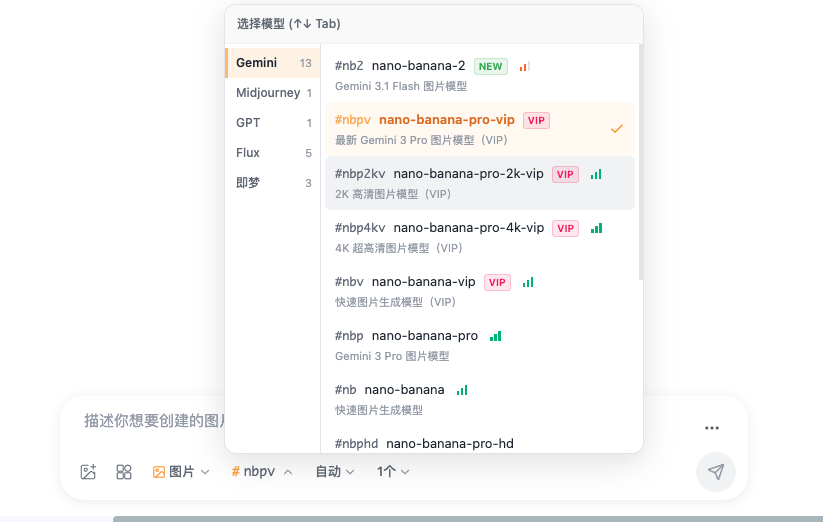Click the 选择模型 header text
The image size is (823, 522).
tap(288, 24)
